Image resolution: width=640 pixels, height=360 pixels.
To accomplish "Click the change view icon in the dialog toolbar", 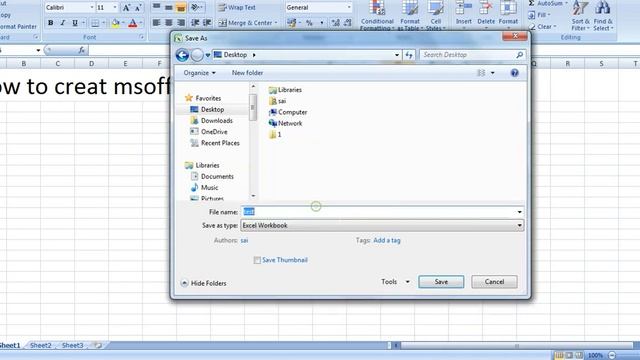I will (x=481, y=73).
